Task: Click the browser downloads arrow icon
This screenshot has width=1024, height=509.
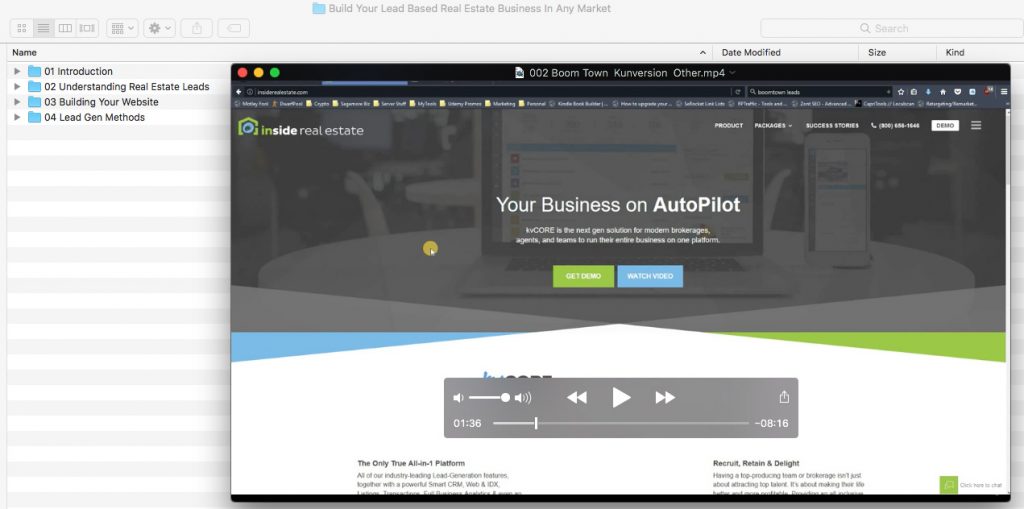Action: 929,92
